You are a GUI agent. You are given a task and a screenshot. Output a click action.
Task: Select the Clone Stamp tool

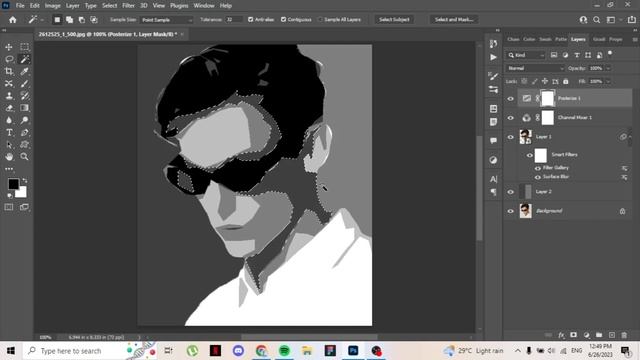point(9,96)
